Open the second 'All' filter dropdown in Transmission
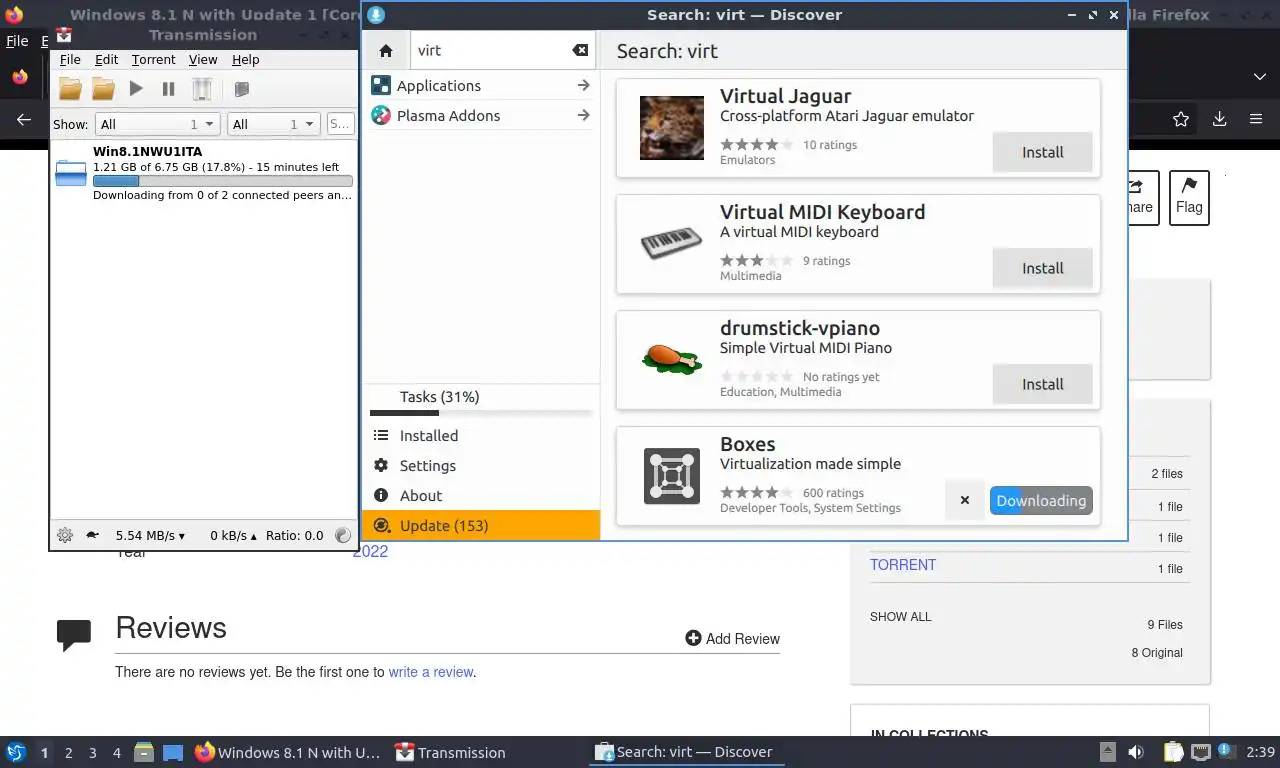This screenshot has width=1280, height=768. click(273, 124)
